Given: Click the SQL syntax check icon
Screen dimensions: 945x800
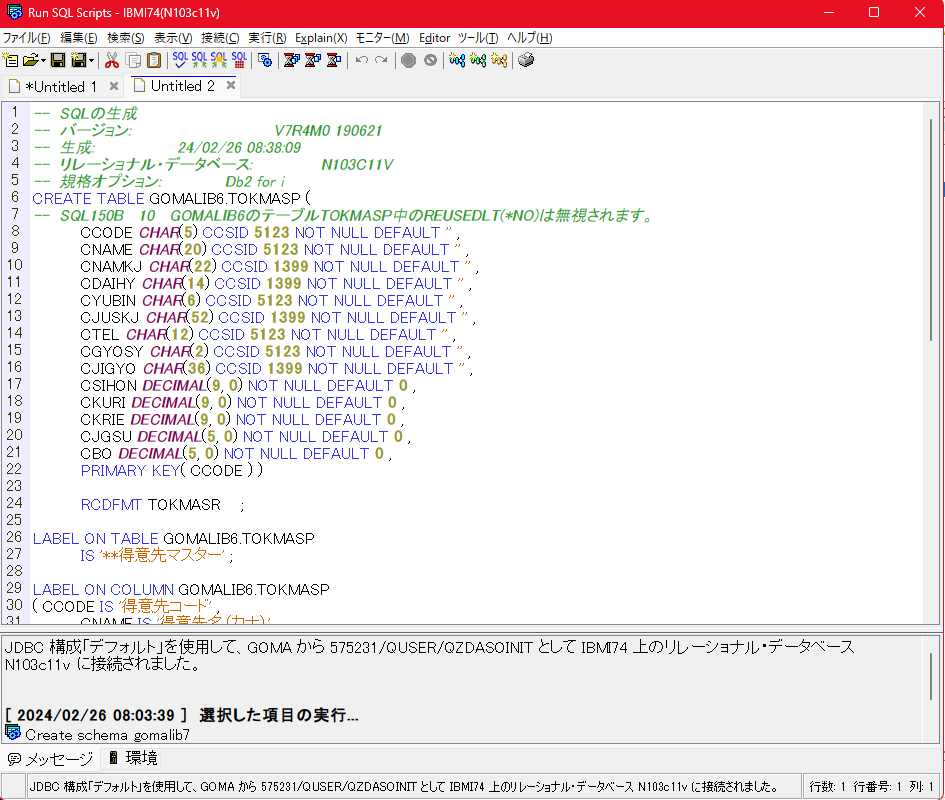Looking at the screenshot, I should point(180,60).
